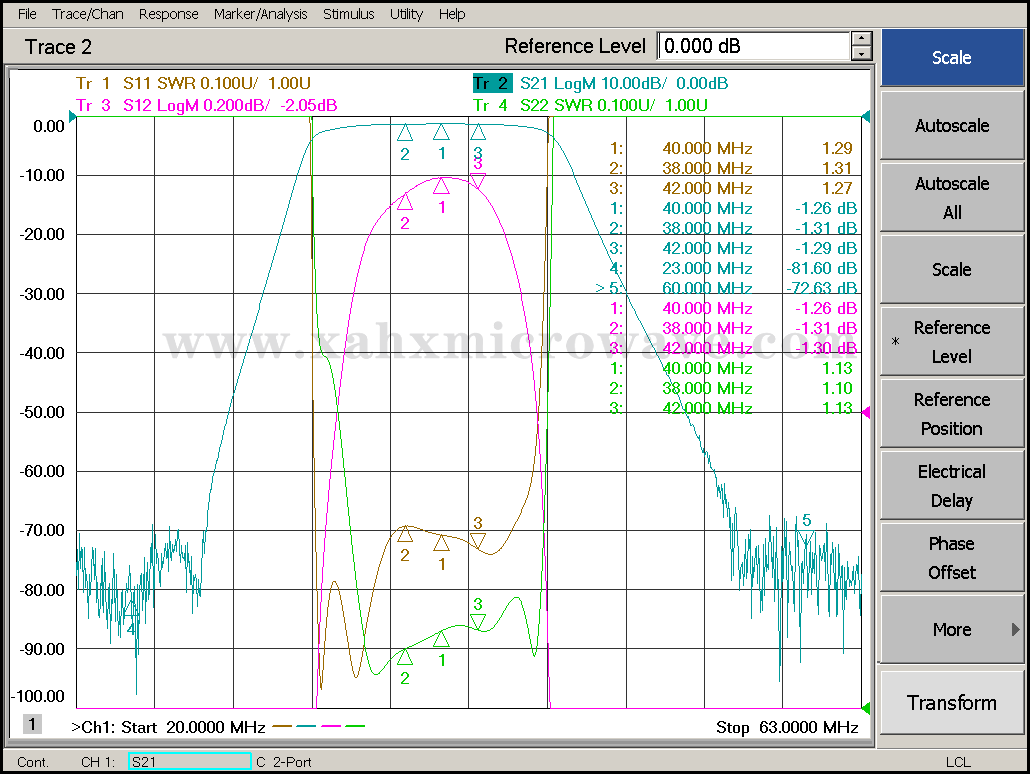Select the Reference Position softkey
1030x774 pixels.
click(952, 414)
